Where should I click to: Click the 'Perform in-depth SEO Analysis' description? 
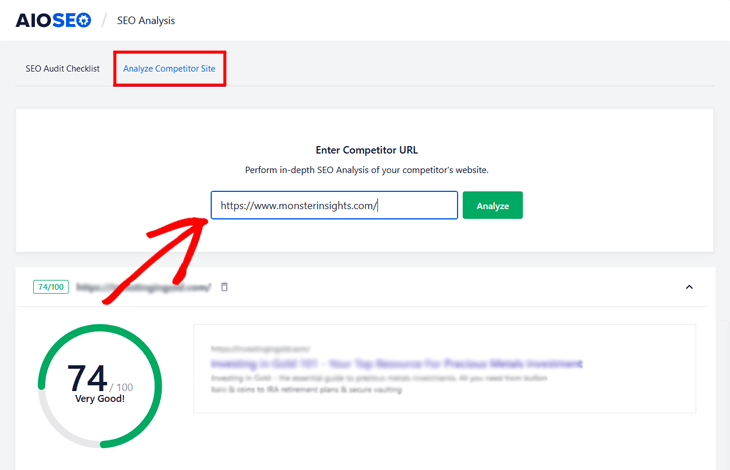coord(366,170)
